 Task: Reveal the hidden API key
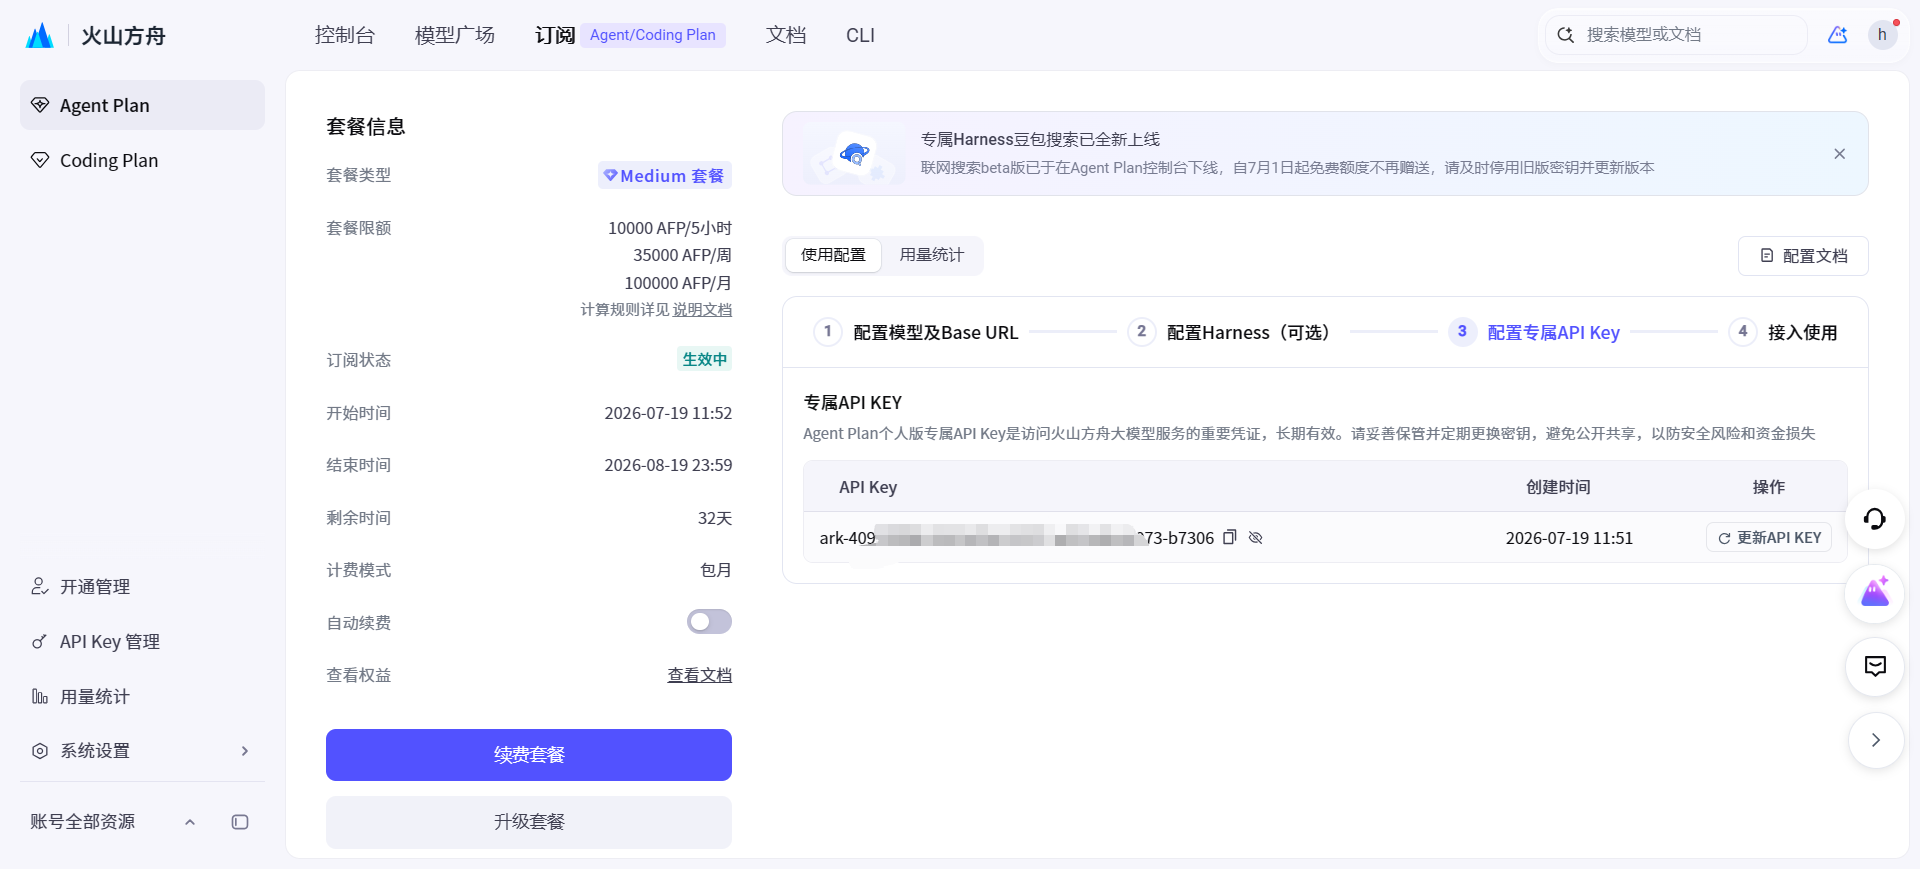pyautogui.click(x=1256, y=537)
